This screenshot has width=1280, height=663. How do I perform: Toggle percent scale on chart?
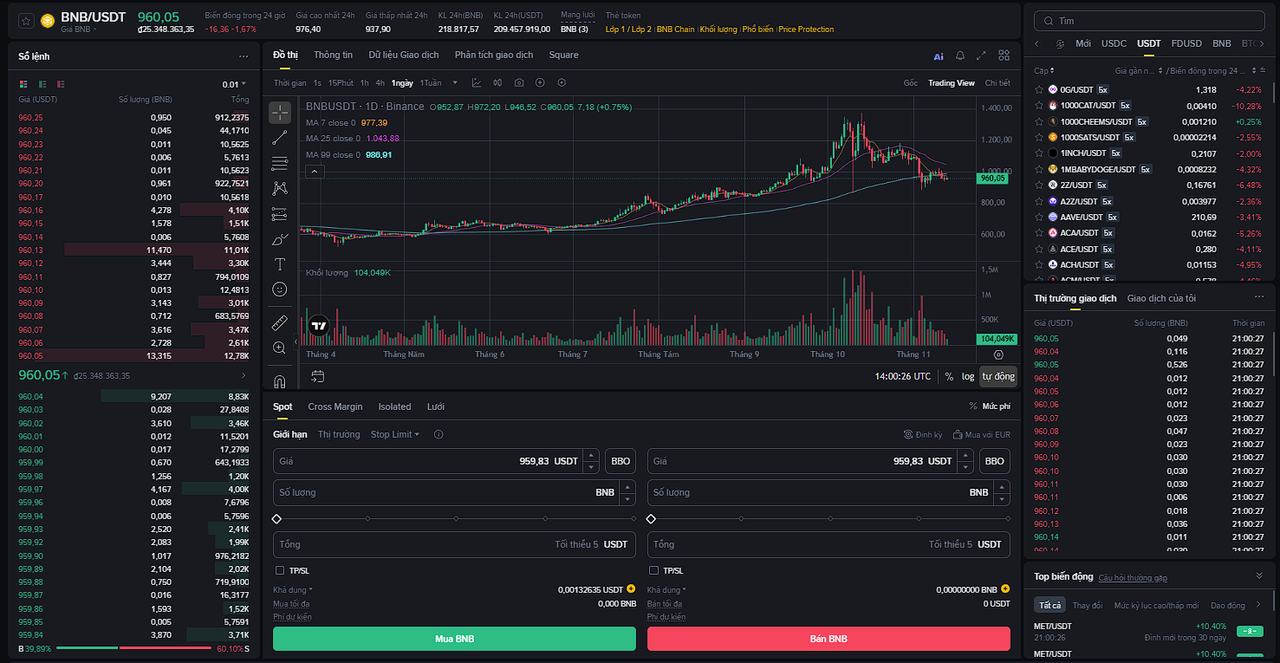(949, 376)
